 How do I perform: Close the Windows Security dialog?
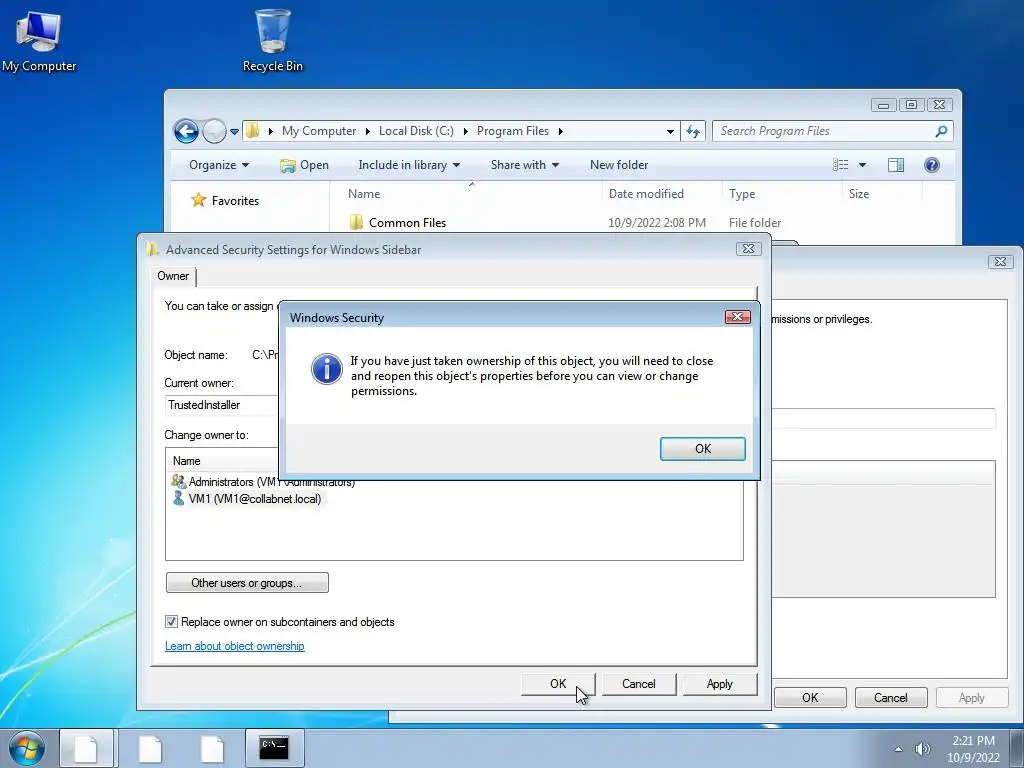click(x=737, y=317)
